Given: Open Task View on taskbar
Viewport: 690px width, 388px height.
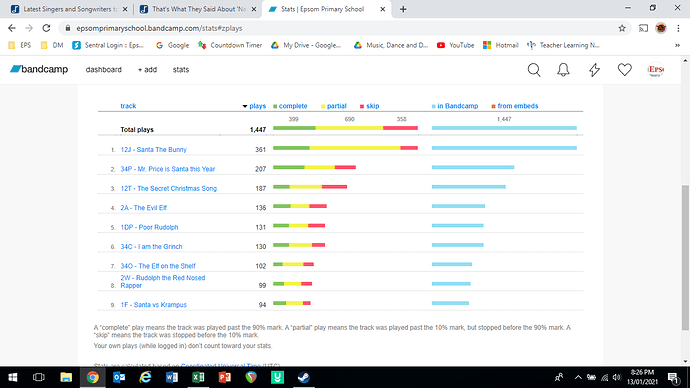Looking at the screenshot, I should click(39, 377).
